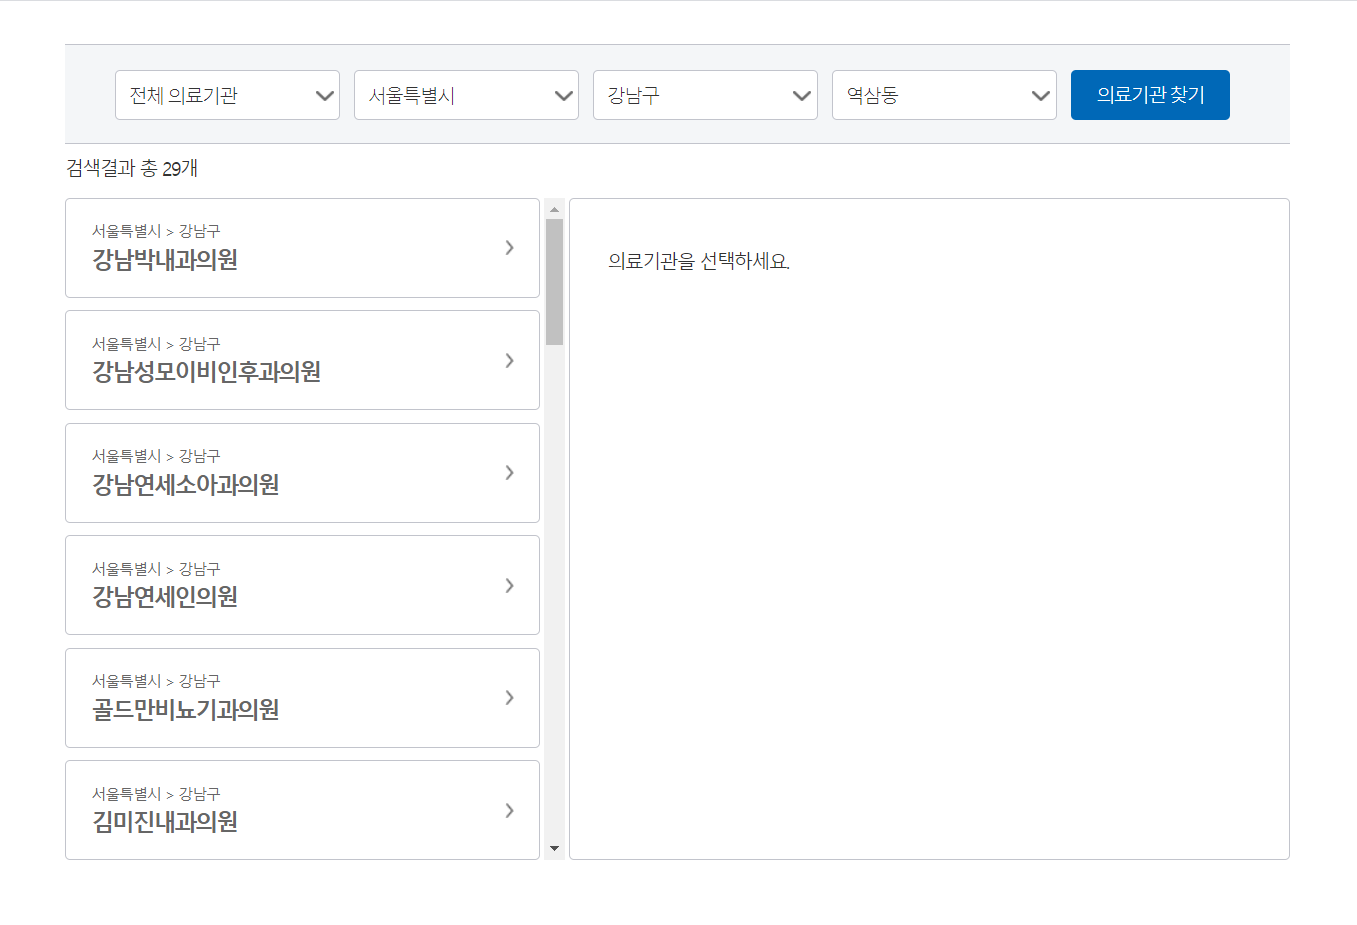Screen dimensions: 1357x925
Task: Open the 서울특별시 city dropdown
Action: 466,95
